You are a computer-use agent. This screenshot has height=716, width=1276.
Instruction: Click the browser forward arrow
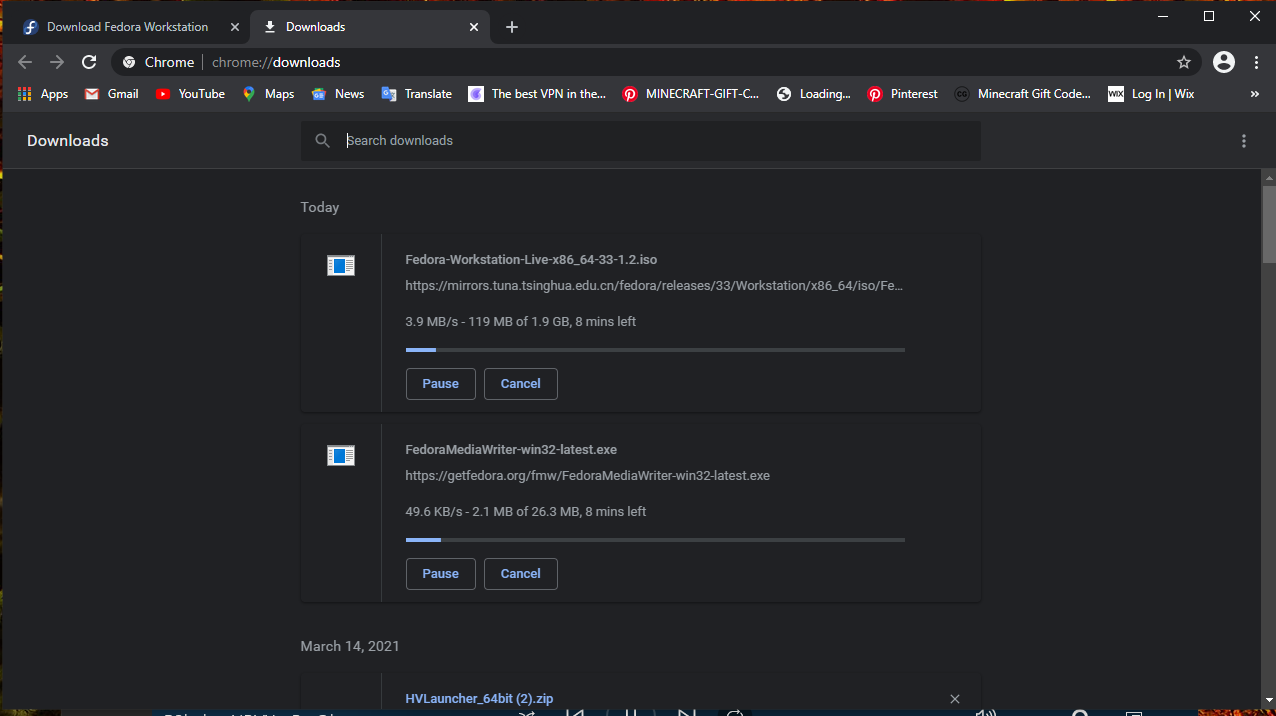tap(57, 62)
